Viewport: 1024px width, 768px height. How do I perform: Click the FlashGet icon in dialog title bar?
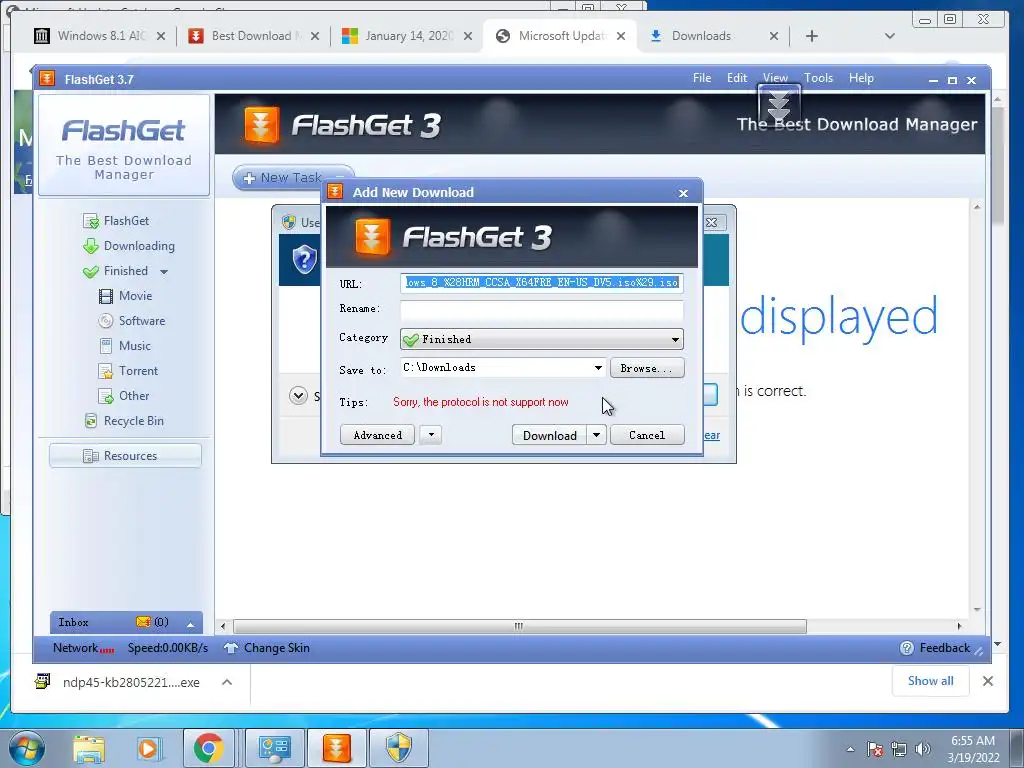pos(335,191)
